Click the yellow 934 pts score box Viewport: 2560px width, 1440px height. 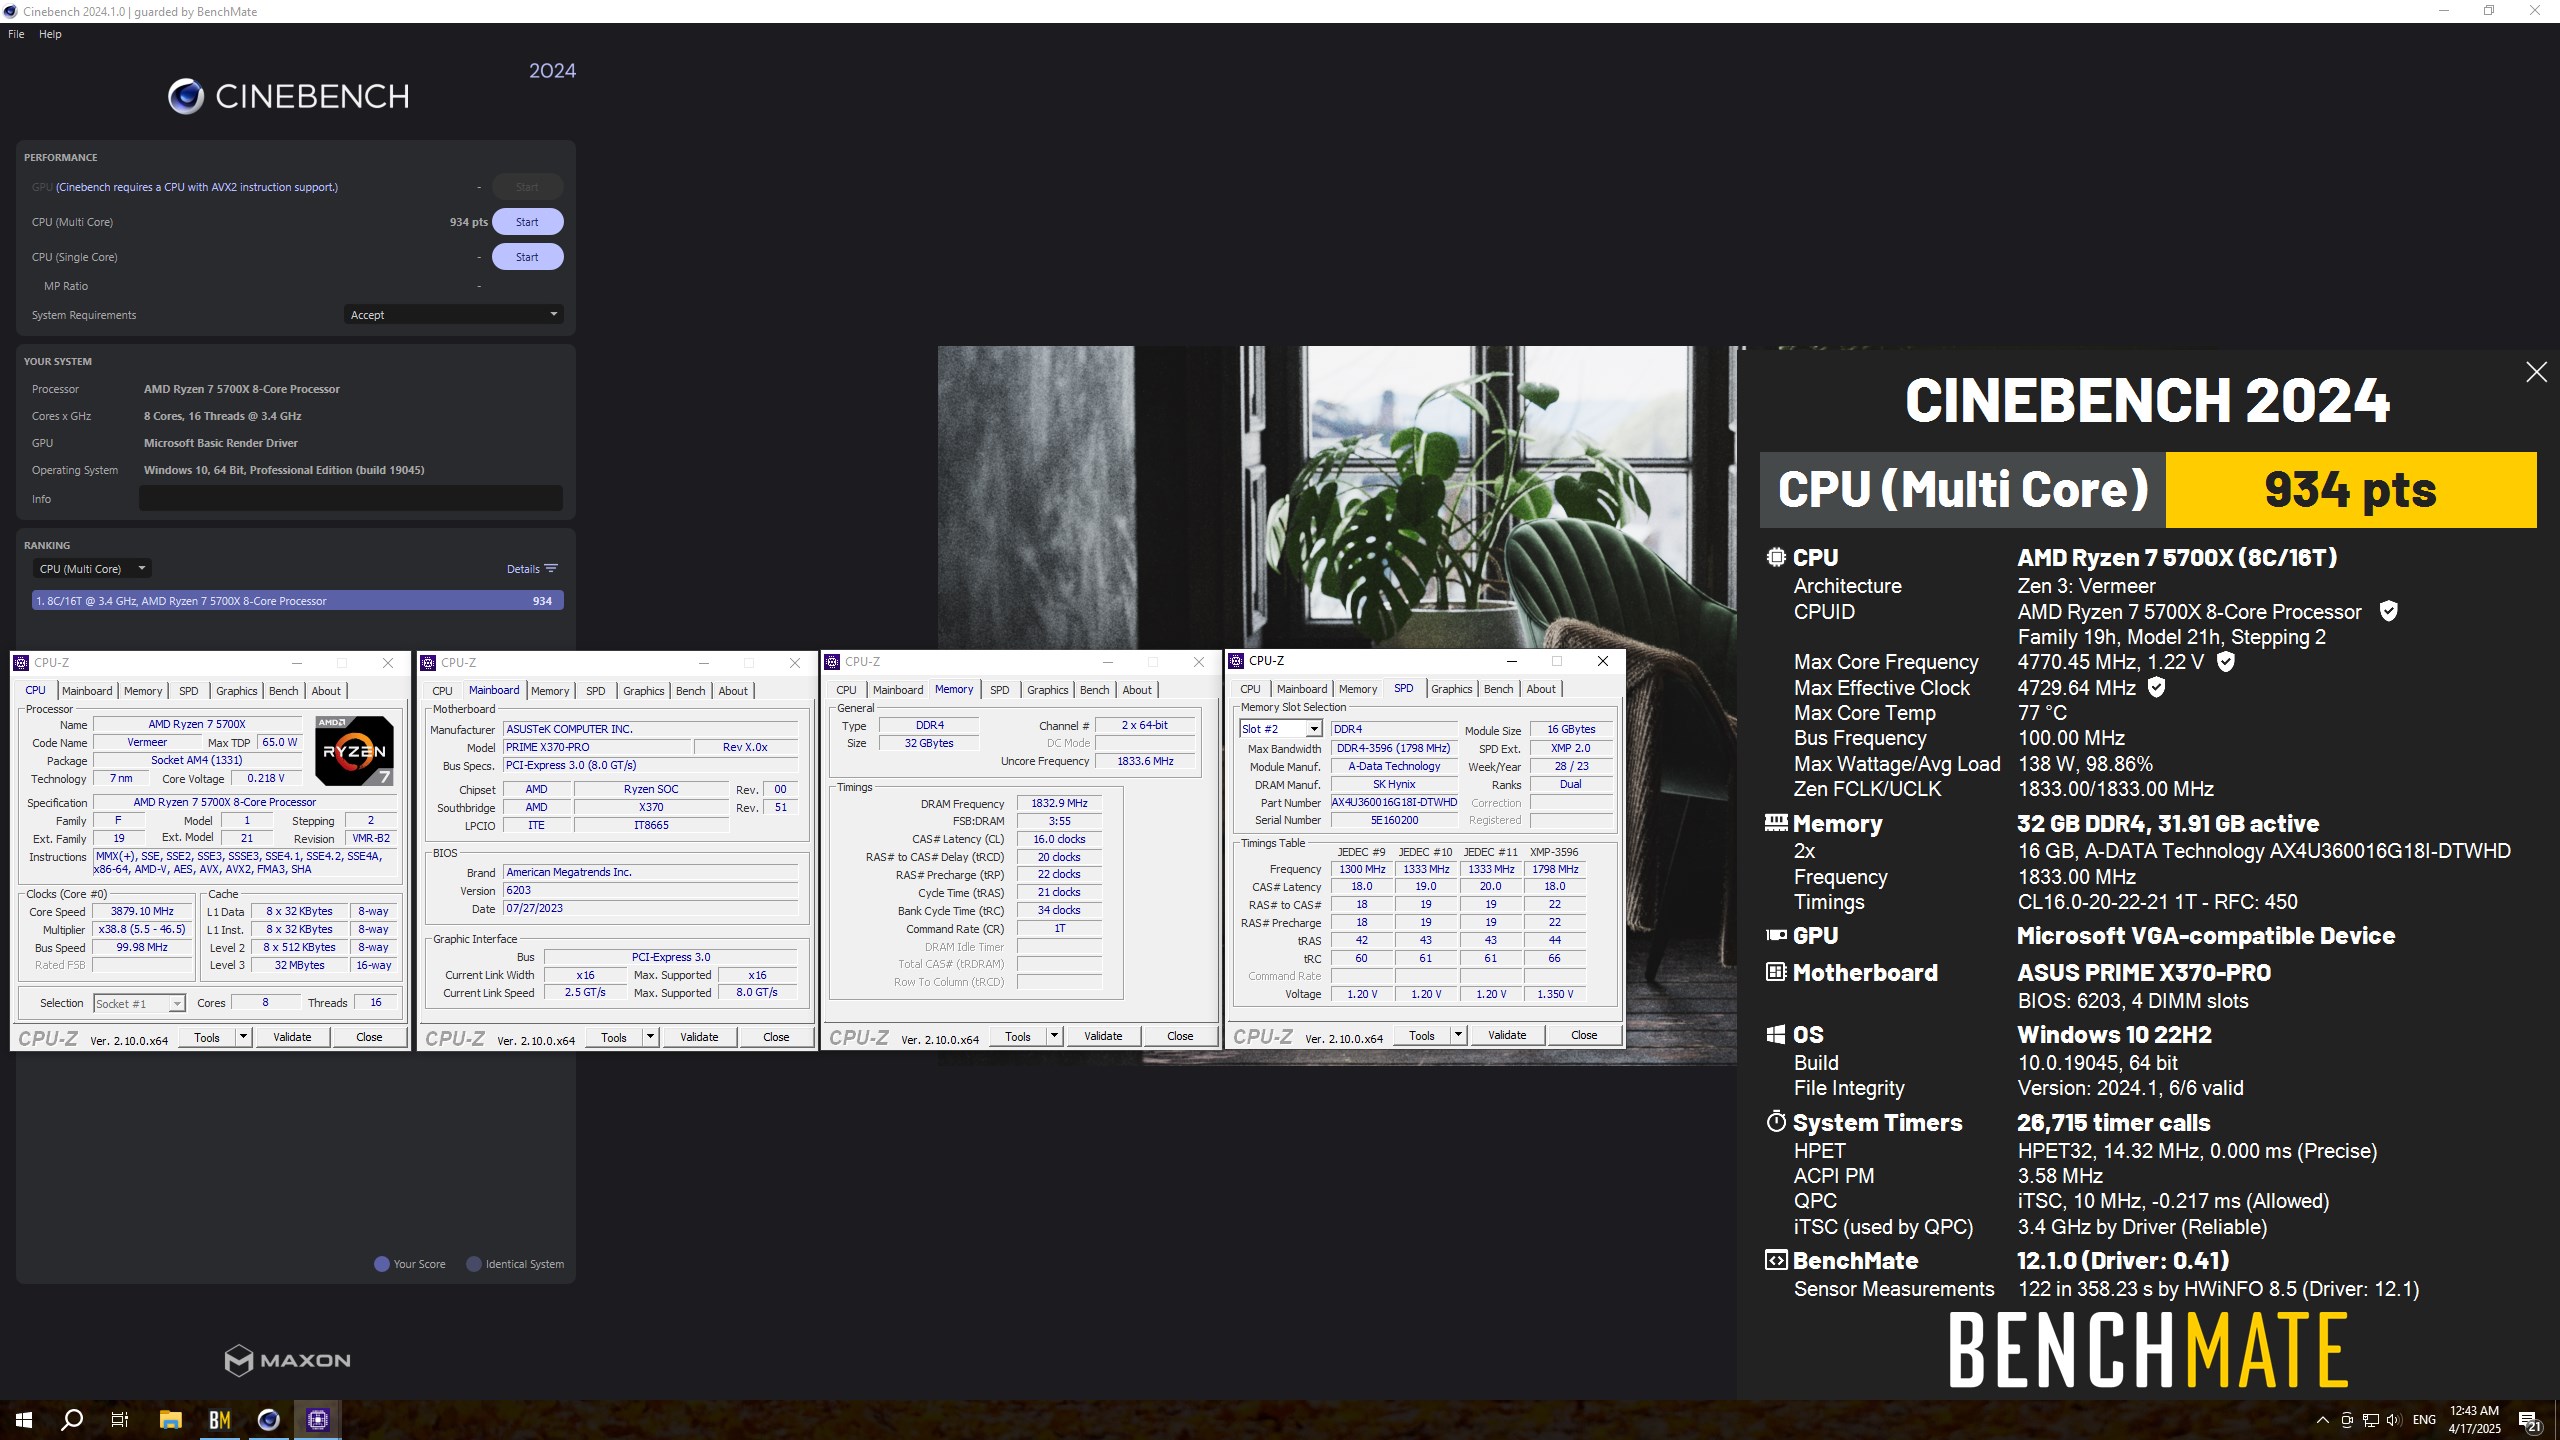pyautogui.click(x=2350, y=490)
